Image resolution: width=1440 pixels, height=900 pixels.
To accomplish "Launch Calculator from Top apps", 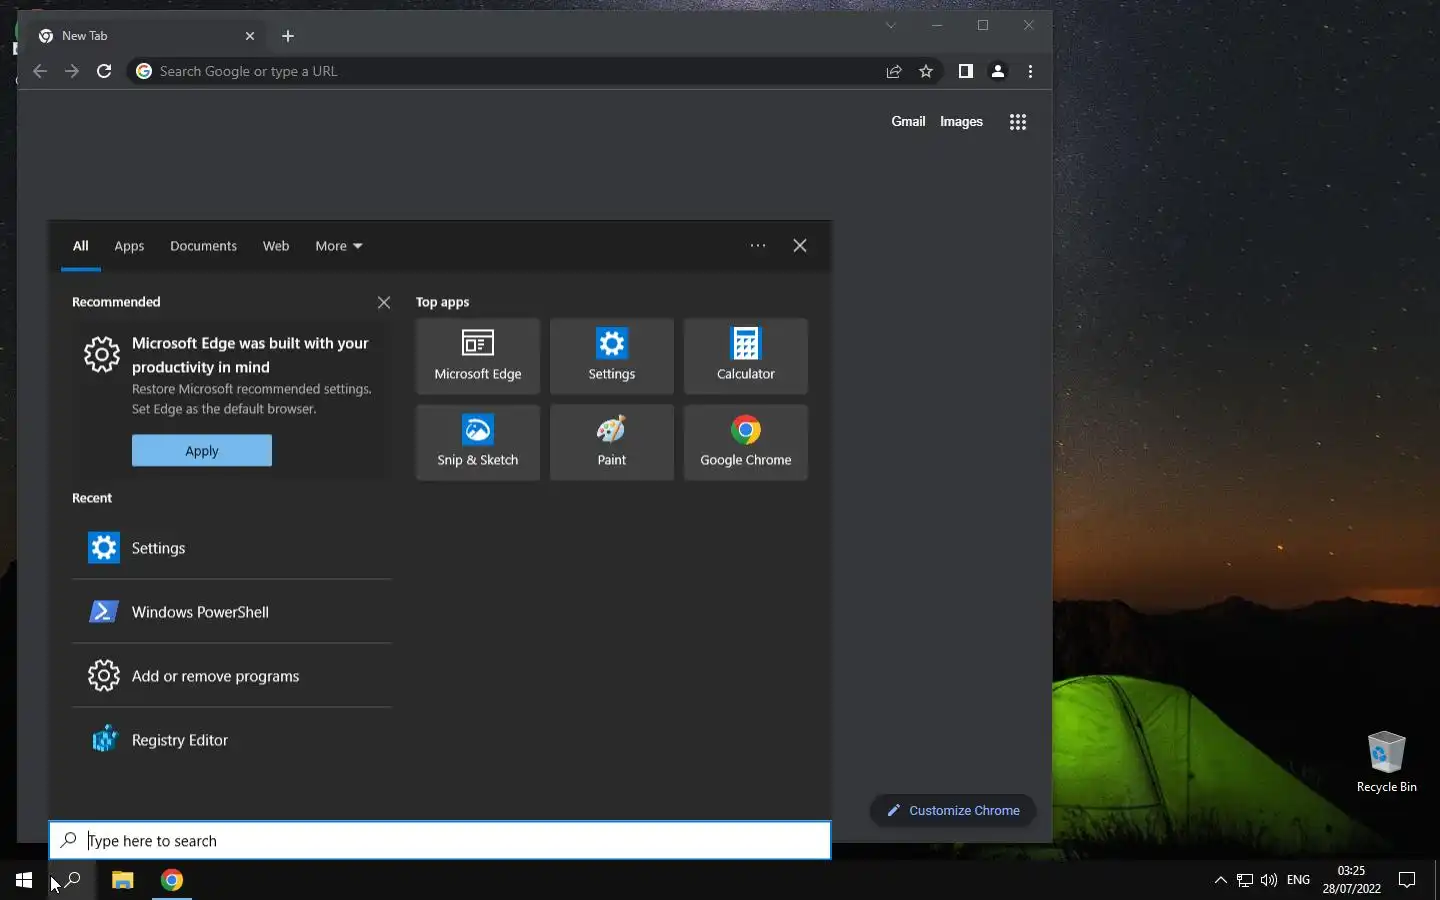I will tap(746, 356).
